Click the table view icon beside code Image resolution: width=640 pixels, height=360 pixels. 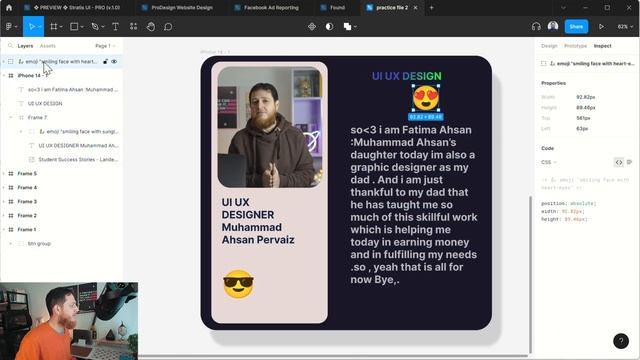tap(629, 162)
